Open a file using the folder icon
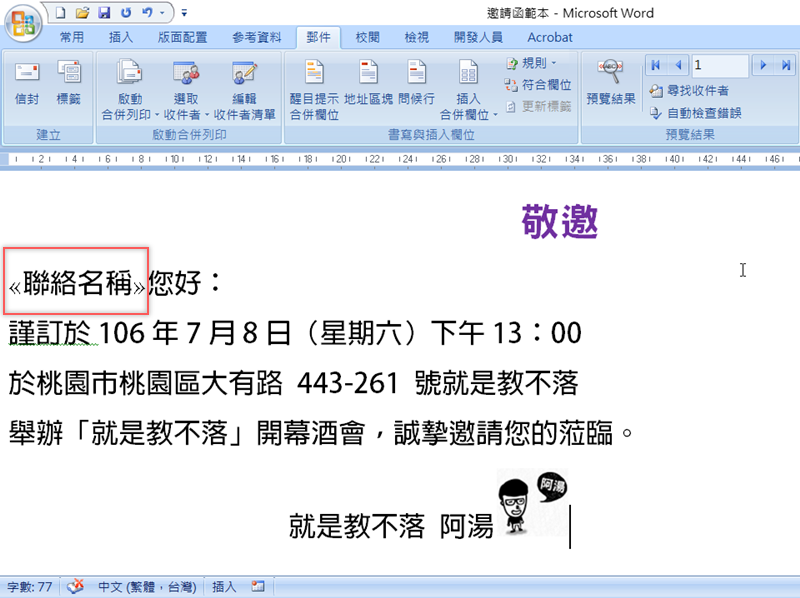This screenshot has height=598, width=800. [x=82, y=13]
